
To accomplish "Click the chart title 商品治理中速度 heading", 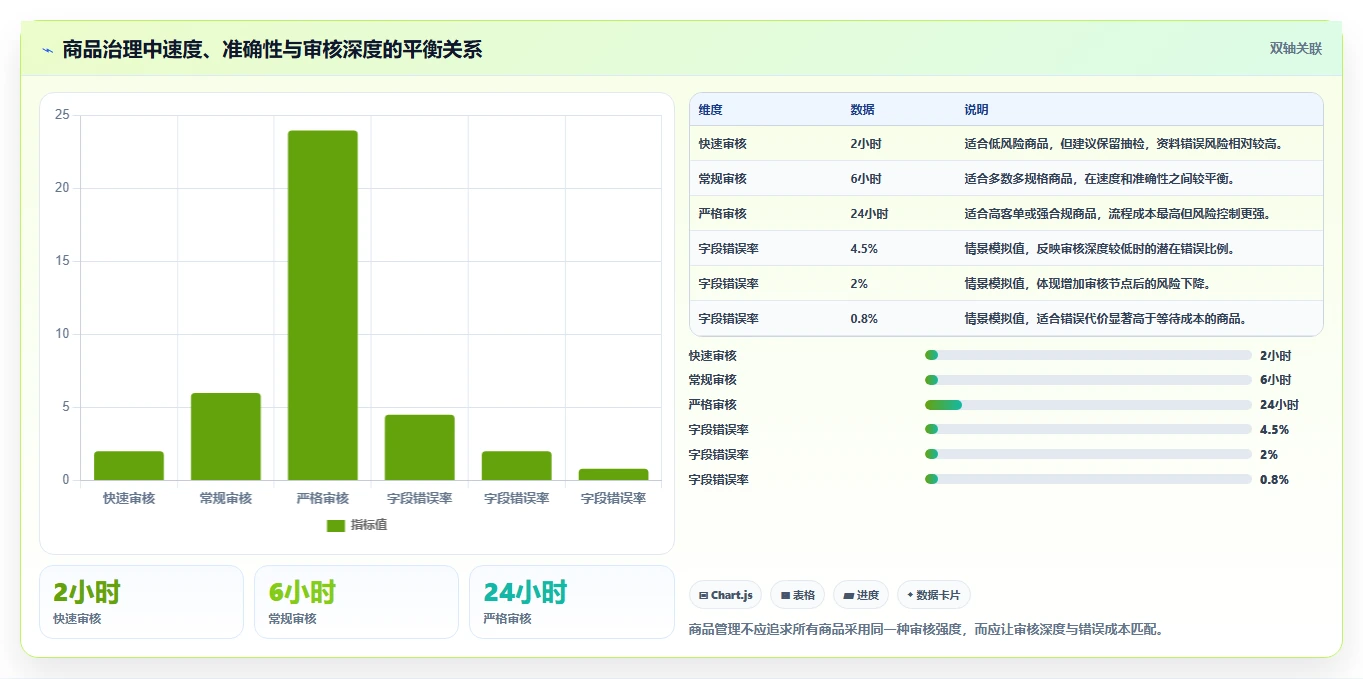I will [x=272, y=49].
